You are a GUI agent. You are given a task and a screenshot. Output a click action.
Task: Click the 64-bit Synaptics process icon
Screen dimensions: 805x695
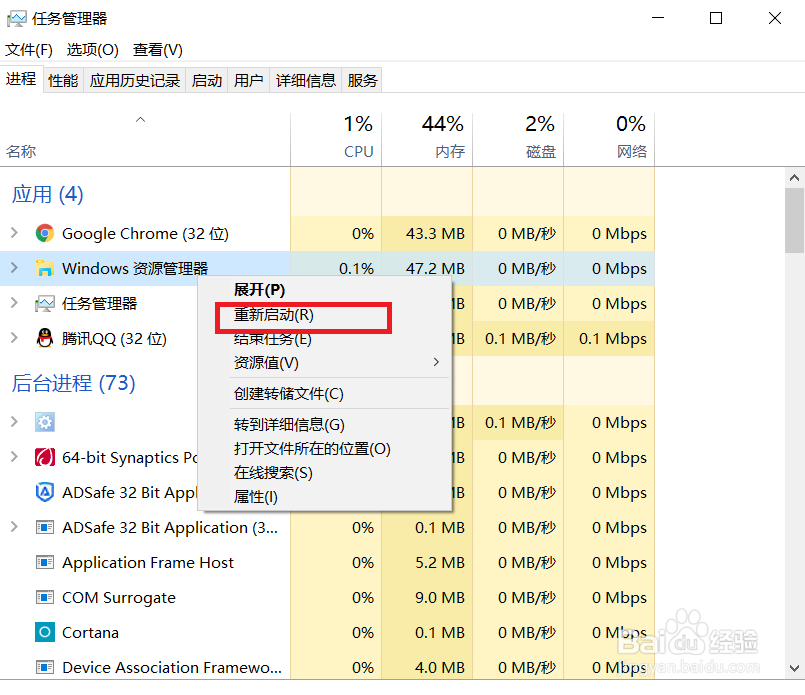(x=45, y=458)
